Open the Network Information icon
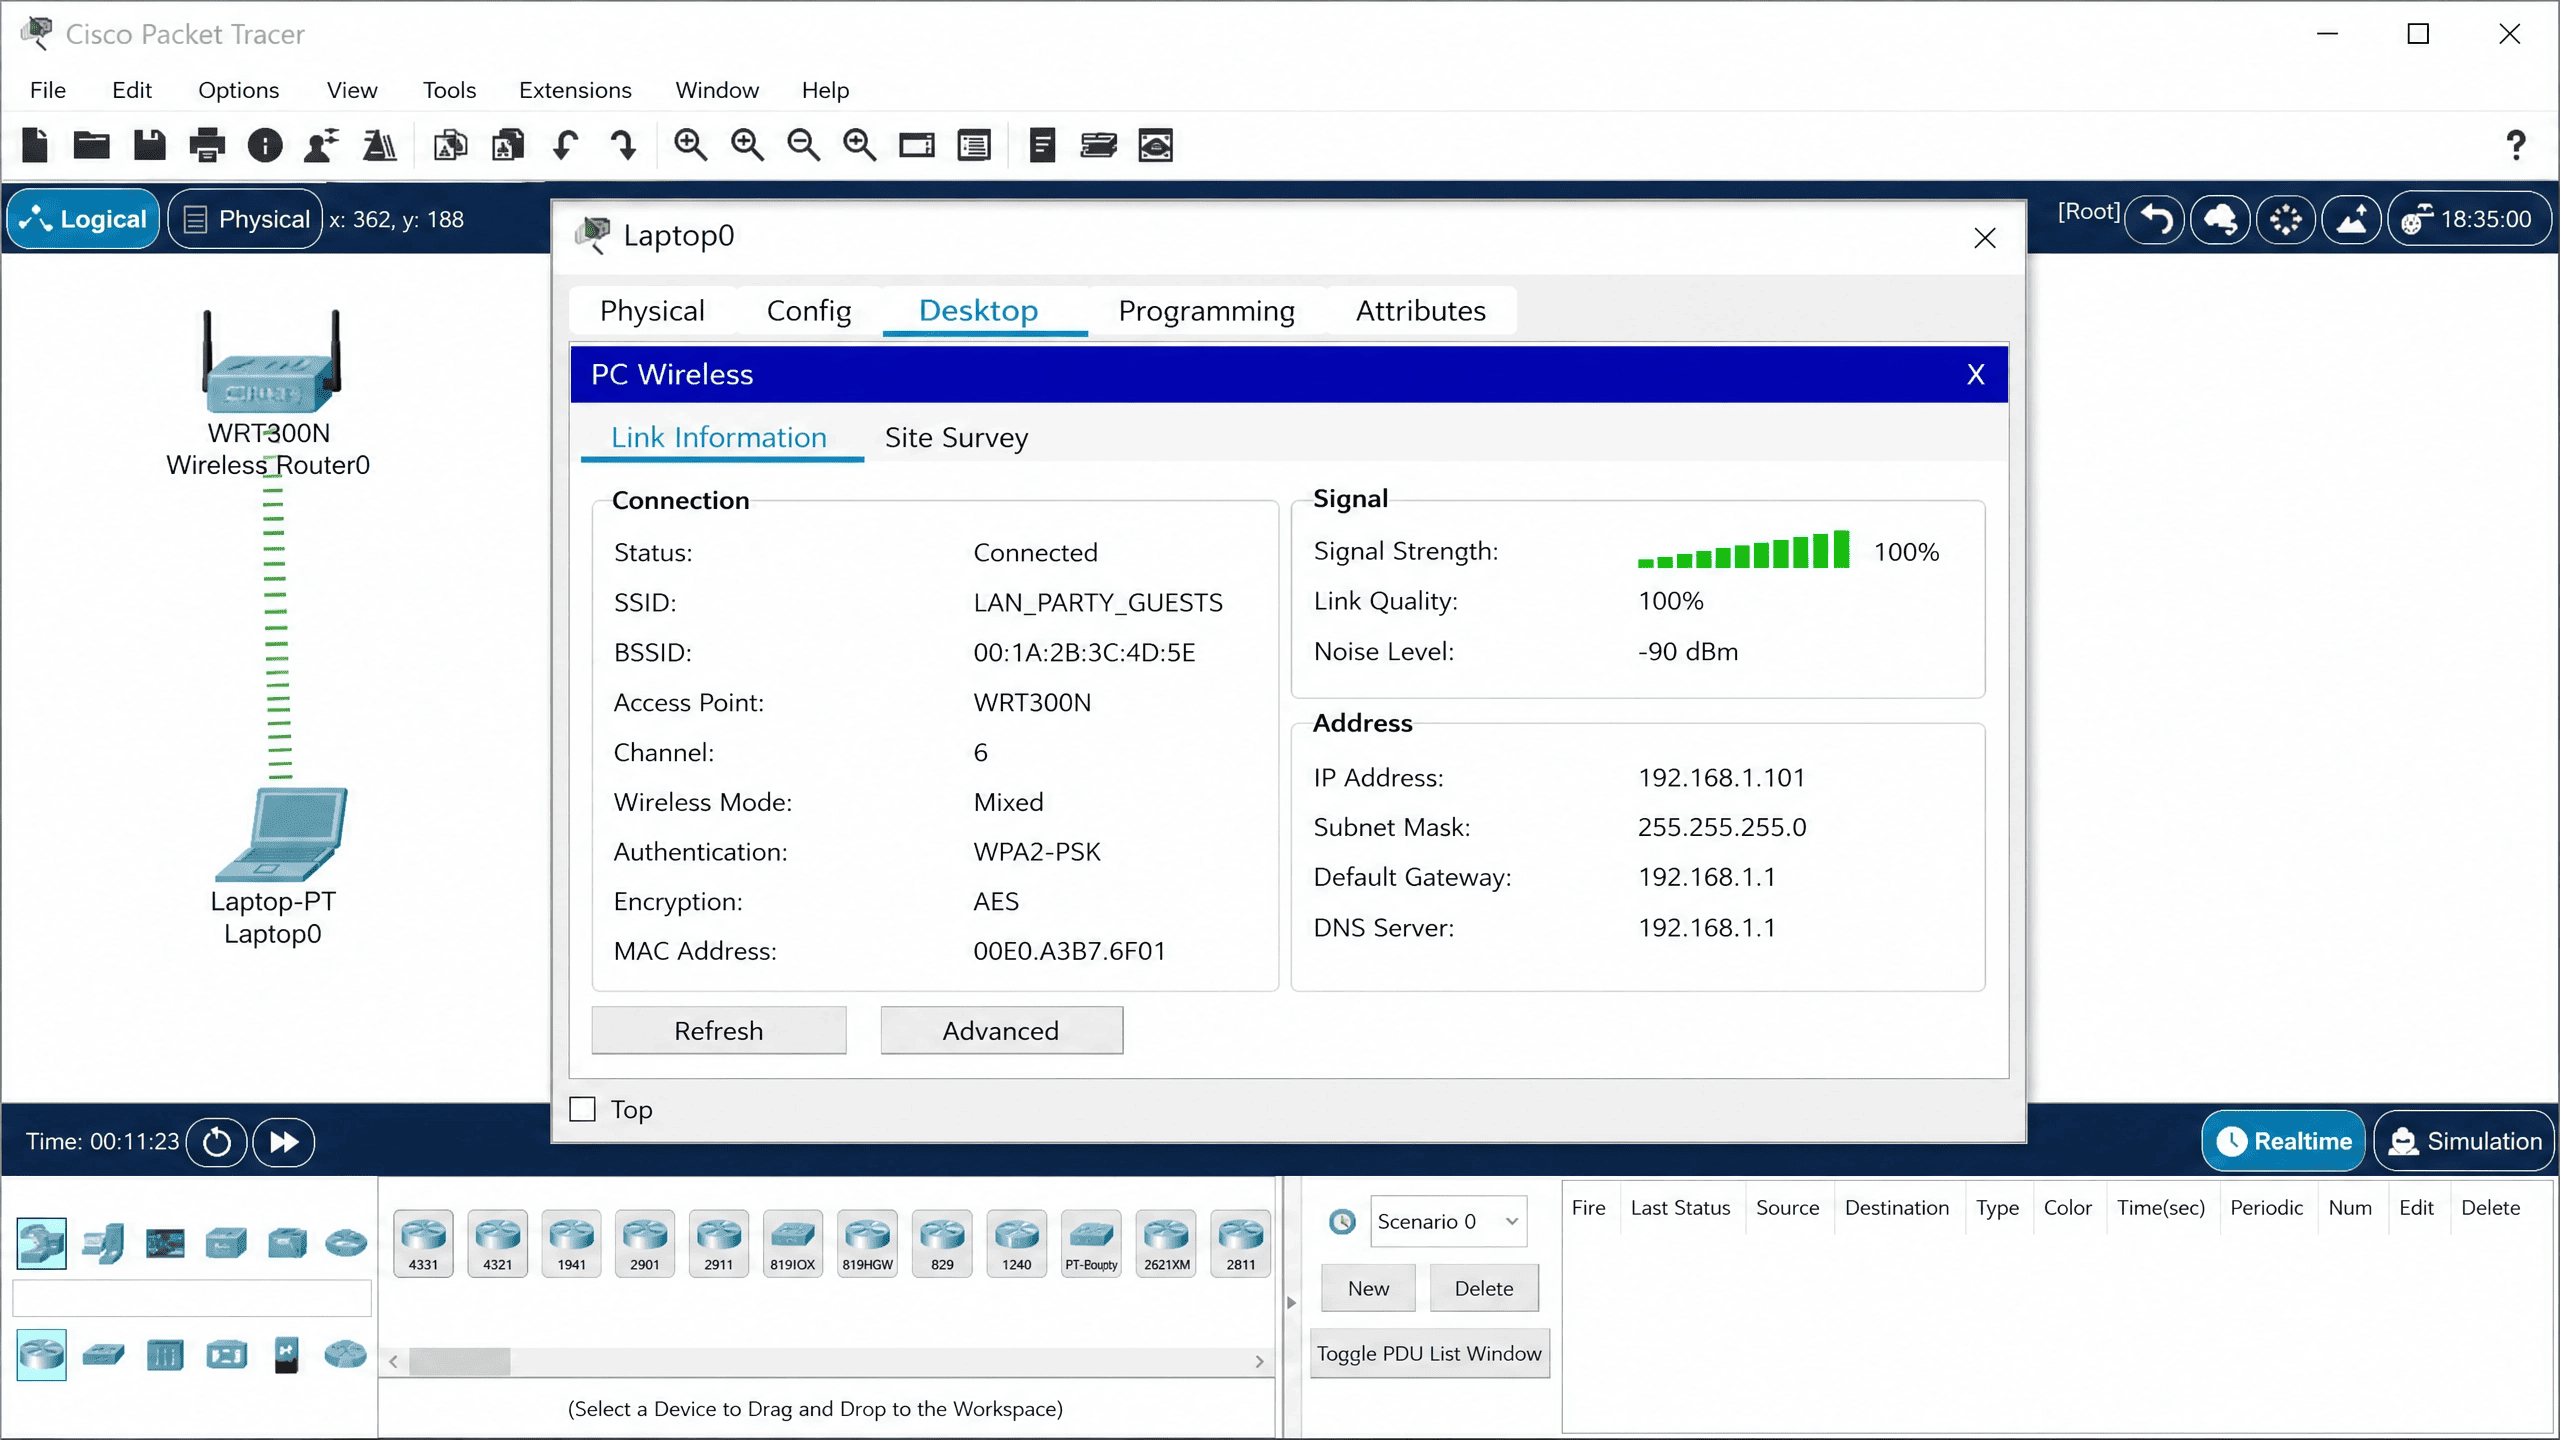This screenshot has width=2560, height=1440. point(265,146)
